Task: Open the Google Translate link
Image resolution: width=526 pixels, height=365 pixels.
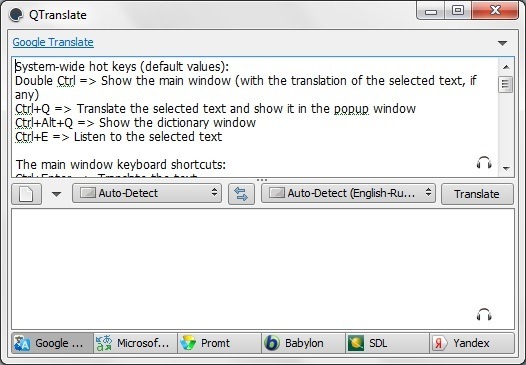Action: point(53,42)
